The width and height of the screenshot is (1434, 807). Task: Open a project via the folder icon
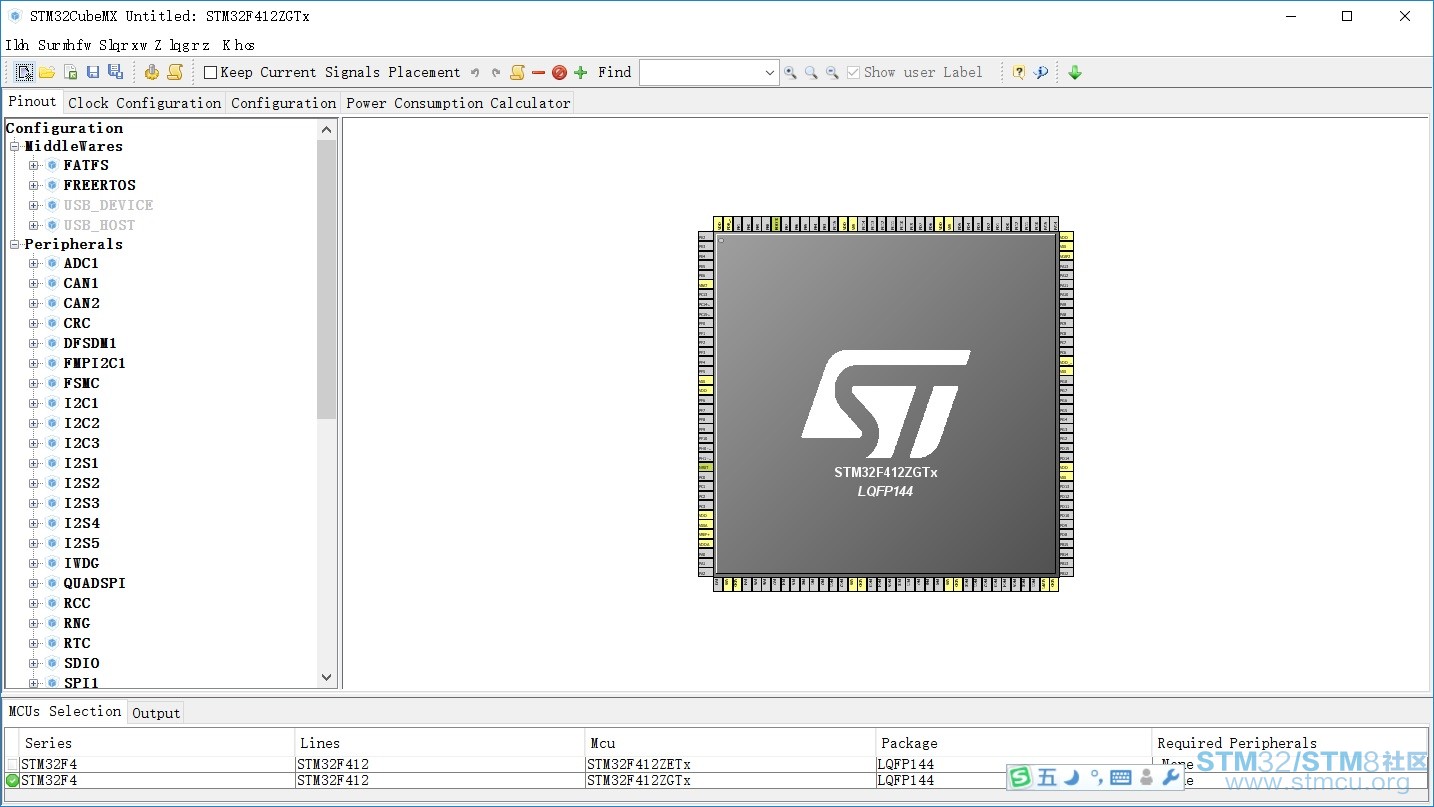pyautogui.click(x=47, y=72)
